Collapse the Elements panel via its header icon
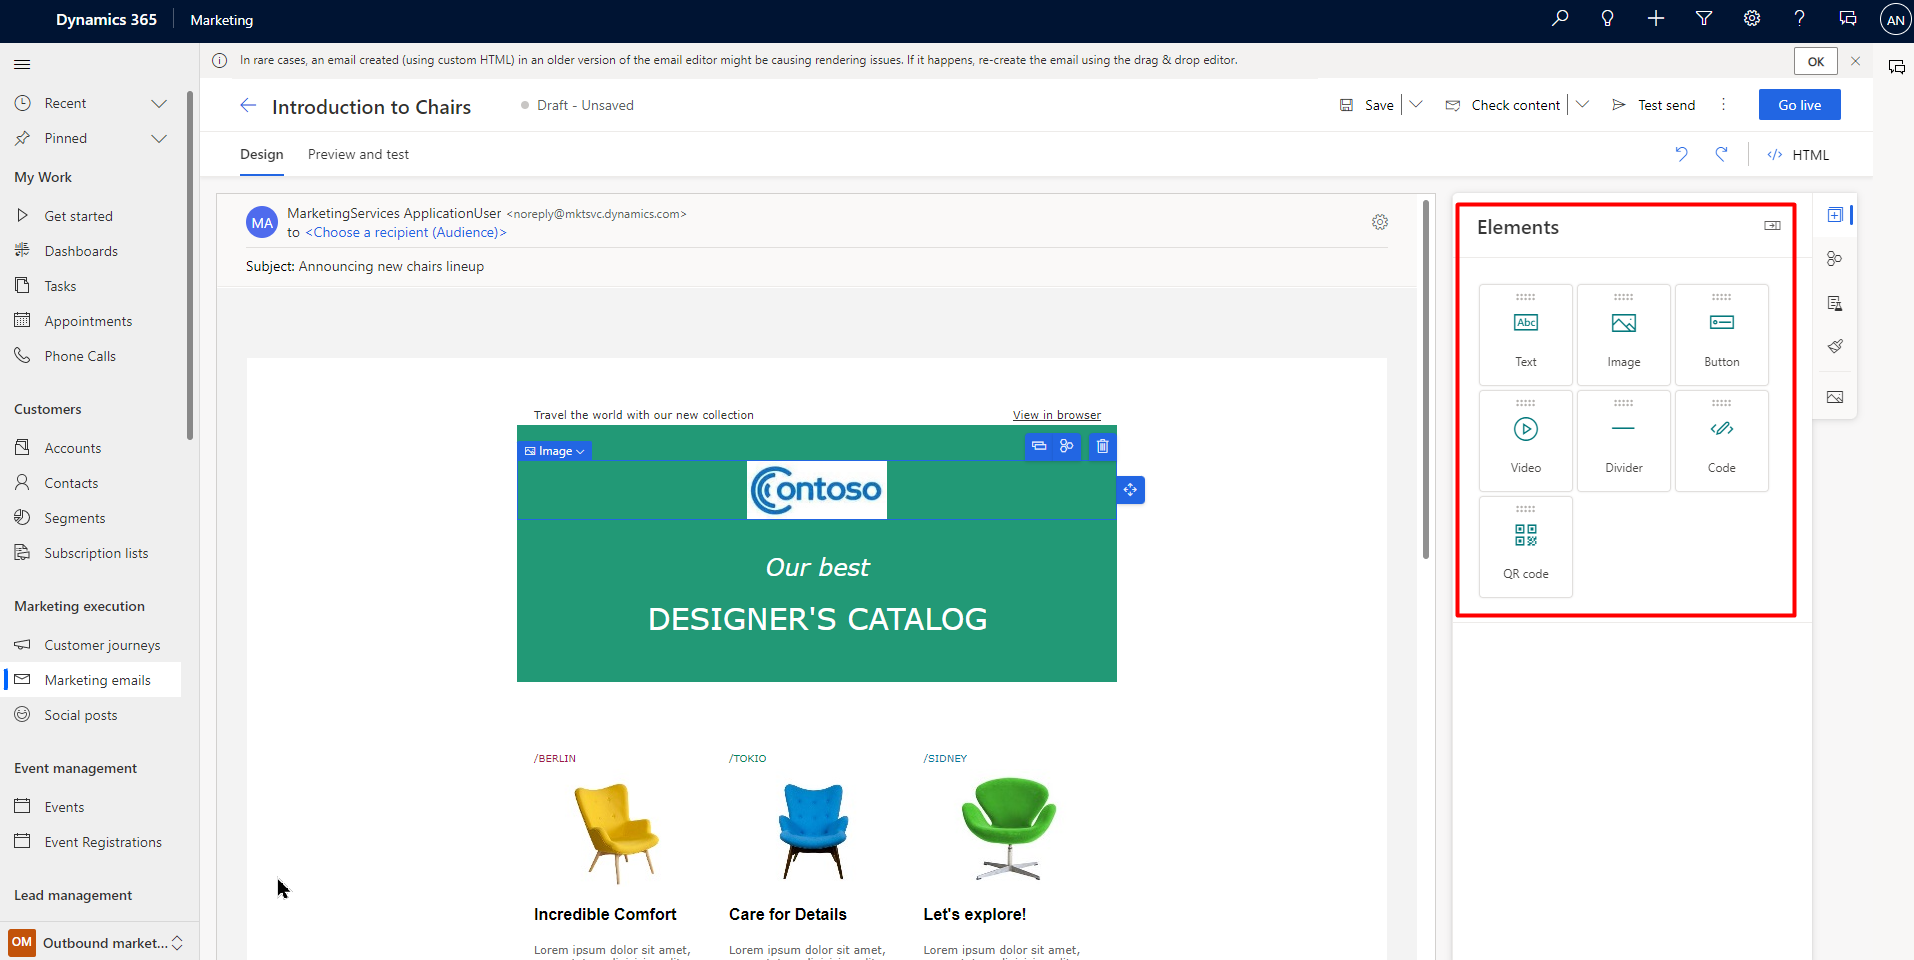Image resolution: width=1914 pixels, height=960 pixels. pyautogui.click(x=1772, y=225)
